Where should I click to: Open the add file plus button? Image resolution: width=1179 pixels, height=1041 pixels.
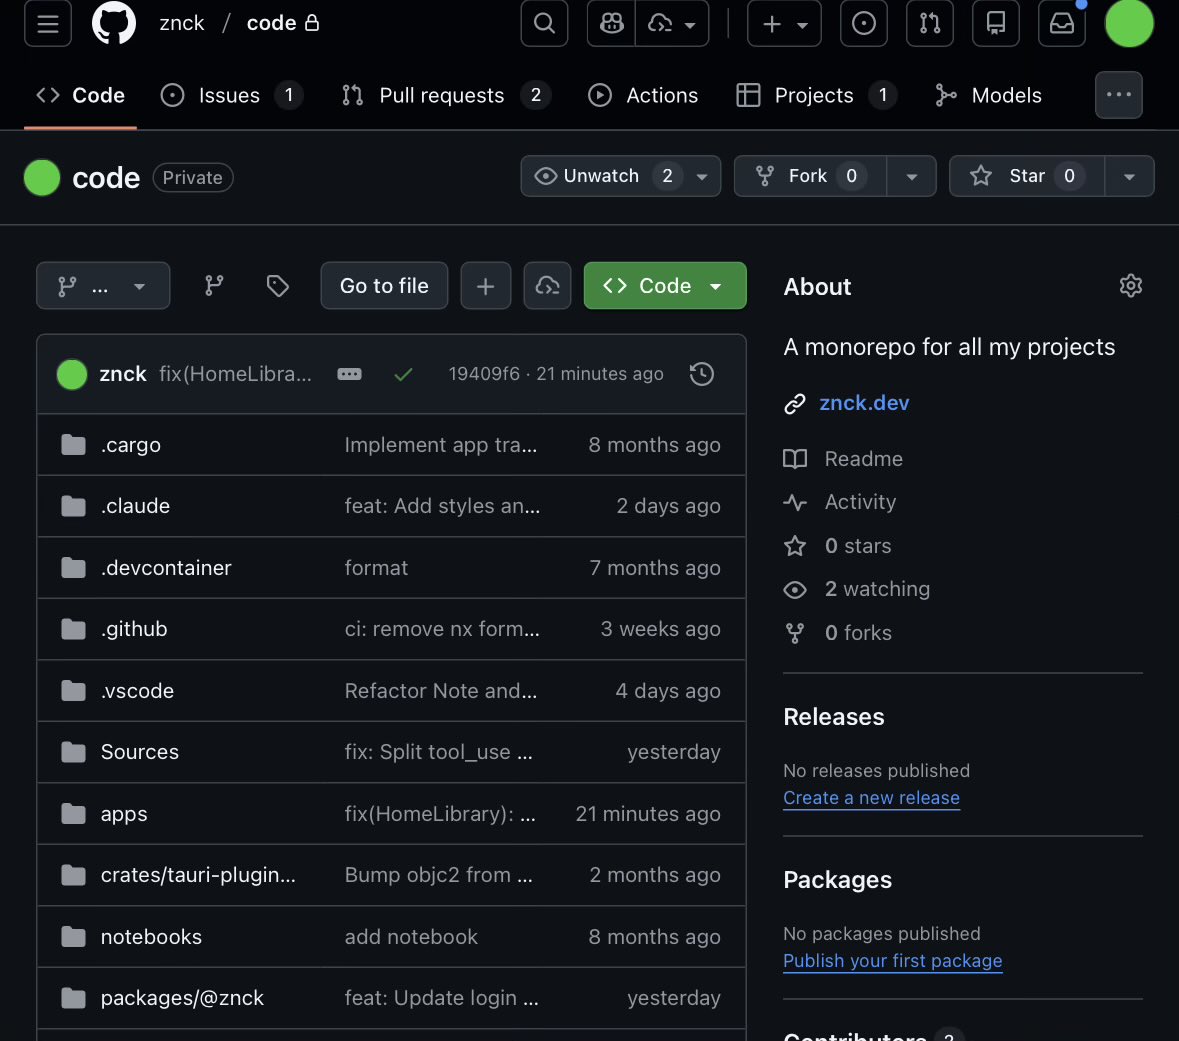coord(486,286)
